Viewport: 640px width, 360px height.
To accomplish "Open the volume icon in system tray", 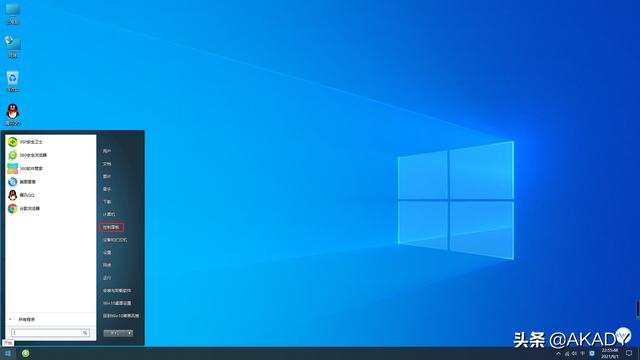I will coord(574,353).
